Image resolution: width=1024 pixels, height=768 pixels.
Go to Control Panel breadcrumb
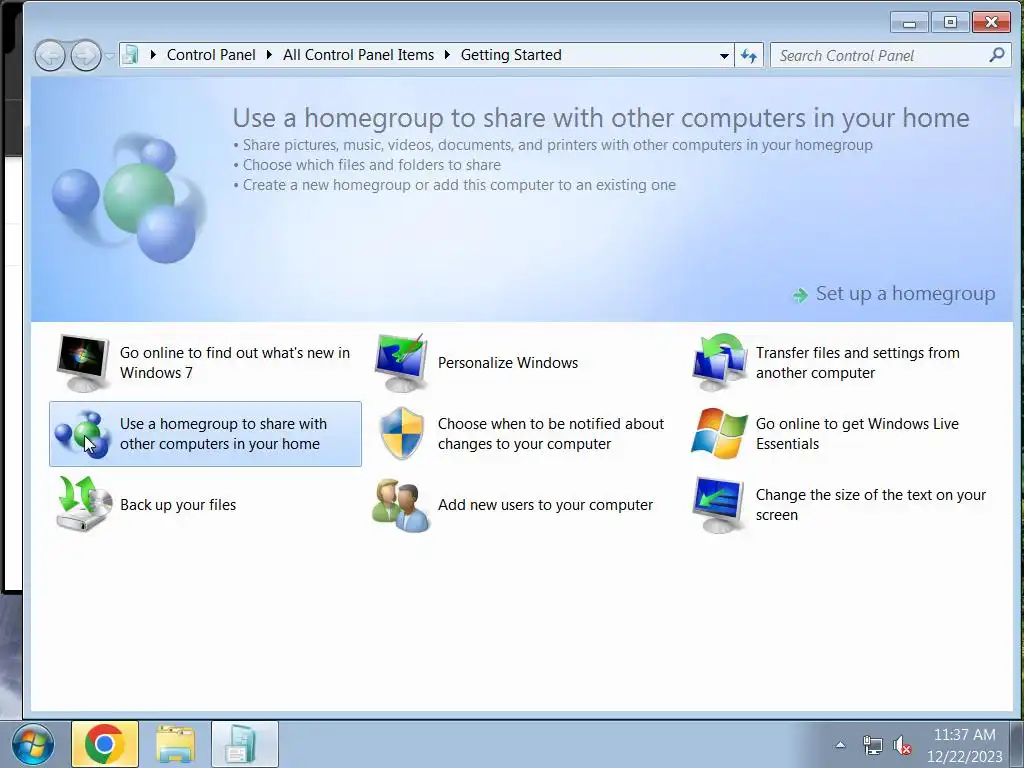pyautogui.click(x=211, y=55)
